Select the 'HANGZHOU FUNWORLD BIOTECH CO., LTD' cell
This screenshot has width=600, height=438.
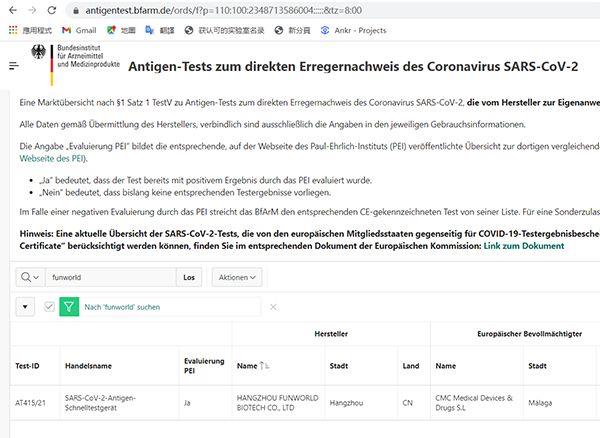point(277,403)
